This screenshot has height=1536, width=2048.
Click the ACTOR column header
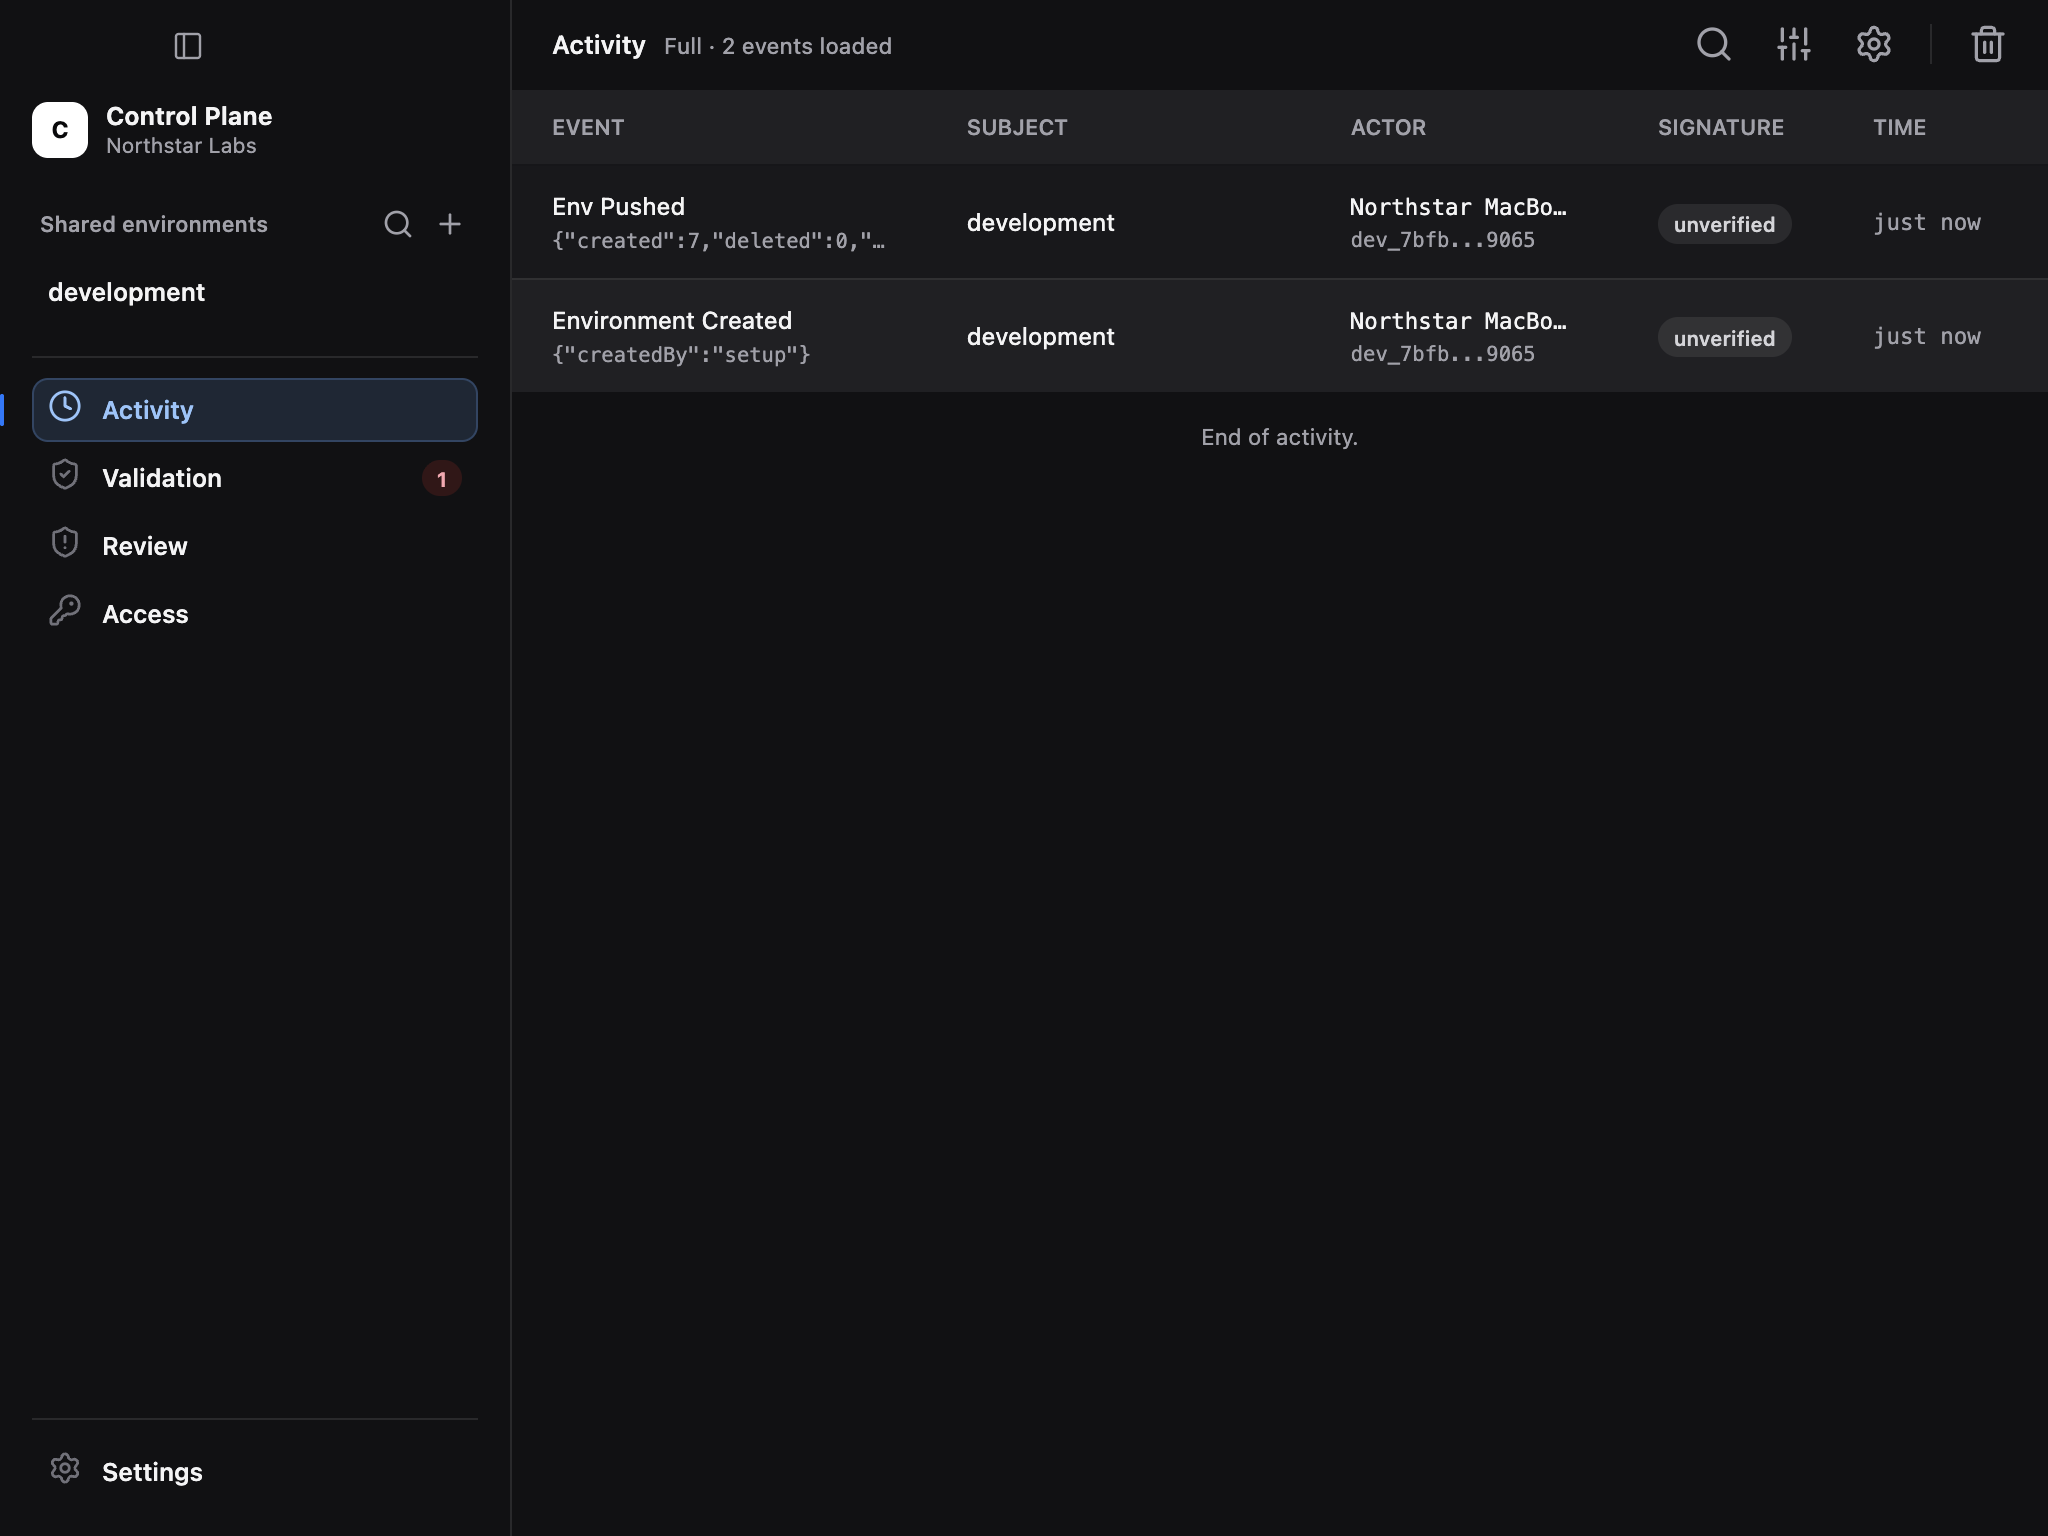click(1388, 127)
